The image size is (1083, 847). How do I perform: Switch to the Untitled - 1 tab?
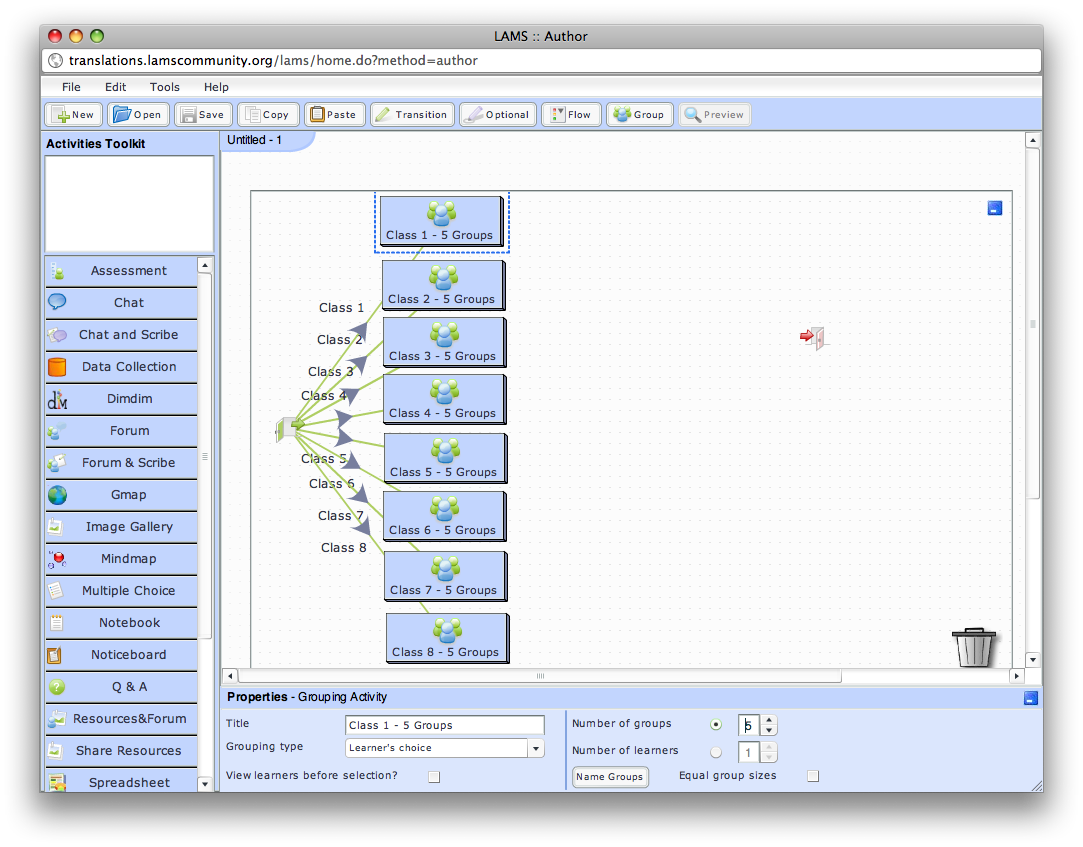(x=255, y=140)
